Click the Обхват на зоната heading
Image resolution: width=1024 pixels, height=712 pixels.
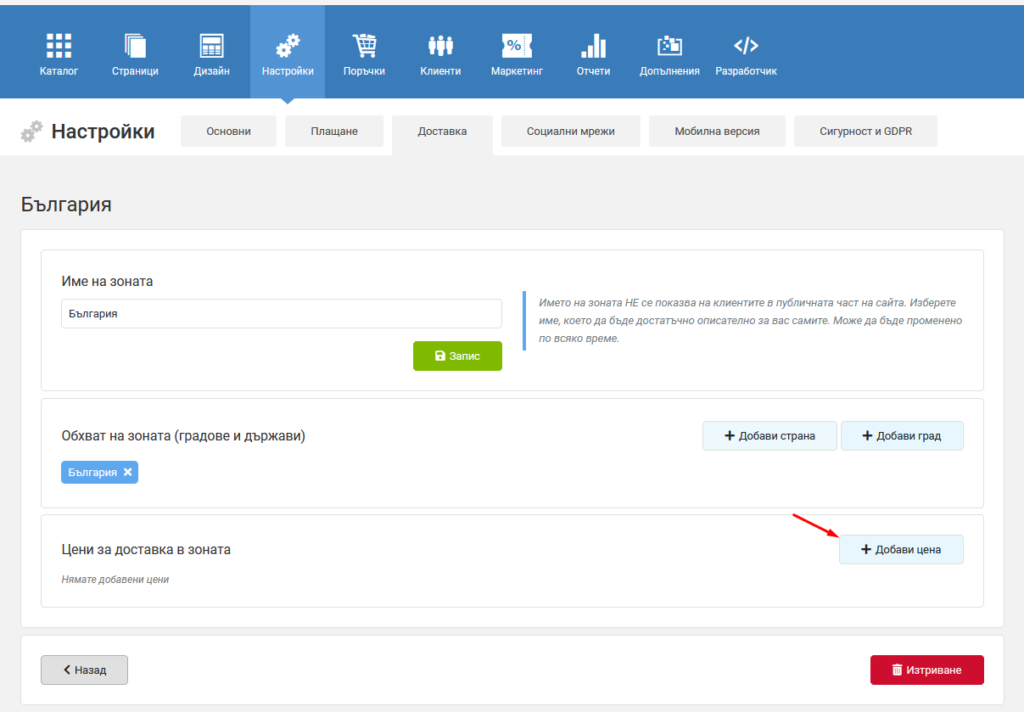(184, 436)
